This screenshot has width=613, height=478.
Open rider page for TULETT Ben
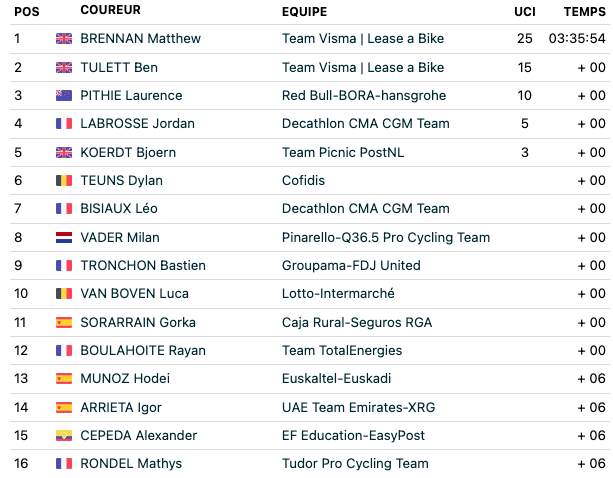click(x=119, y=67)
